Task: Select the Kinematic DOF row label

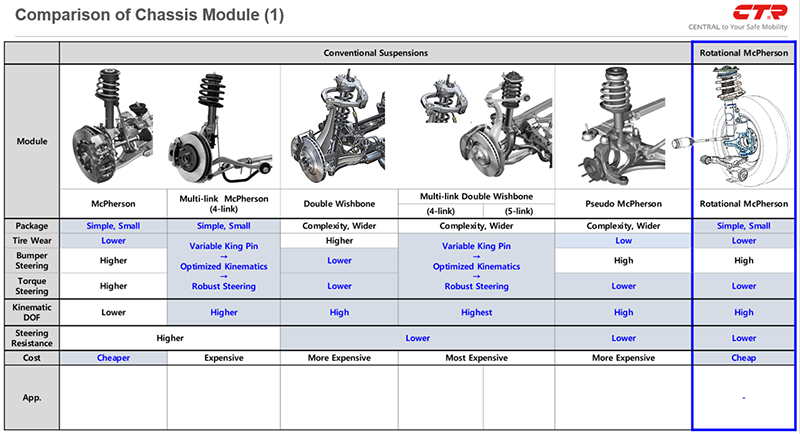Action: 31,312
